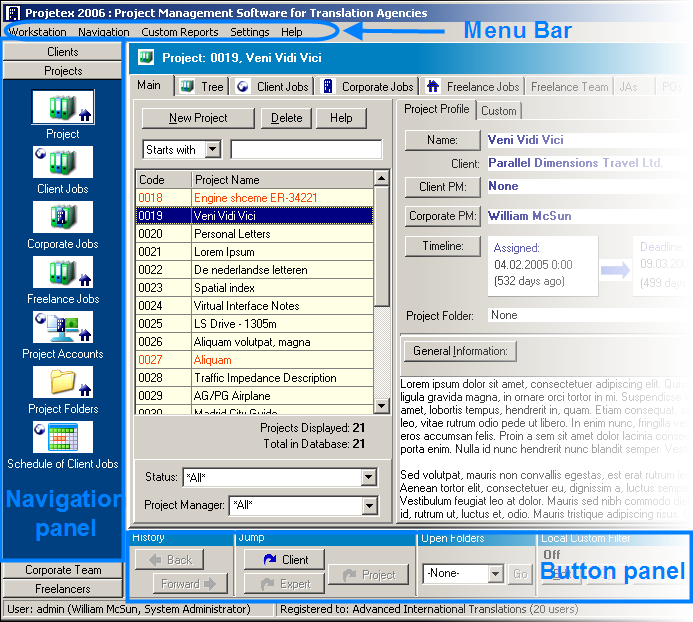Open the Client Jobs navigation icon
The height and width of the screenshot is (622, 693).
point(63,162)
